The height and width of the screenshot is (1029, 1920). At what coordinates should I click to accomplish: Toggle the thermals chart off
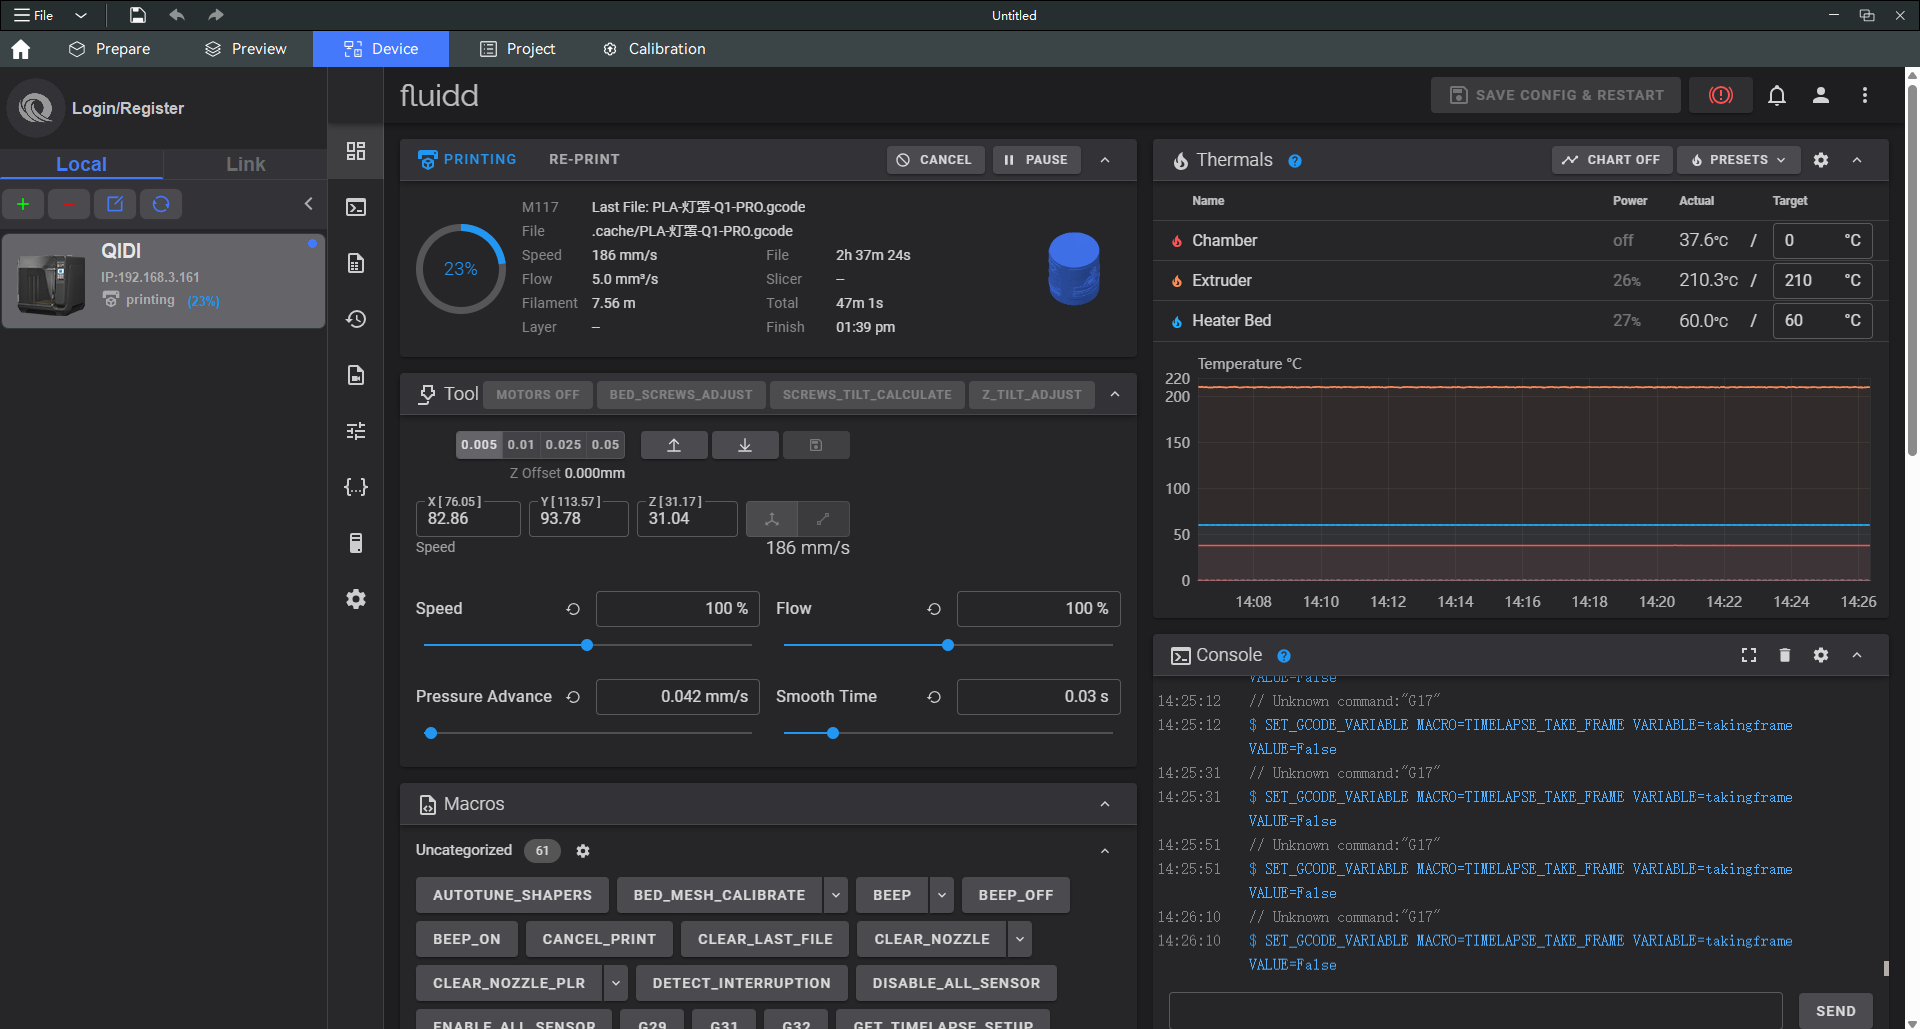pos(1611,160)
